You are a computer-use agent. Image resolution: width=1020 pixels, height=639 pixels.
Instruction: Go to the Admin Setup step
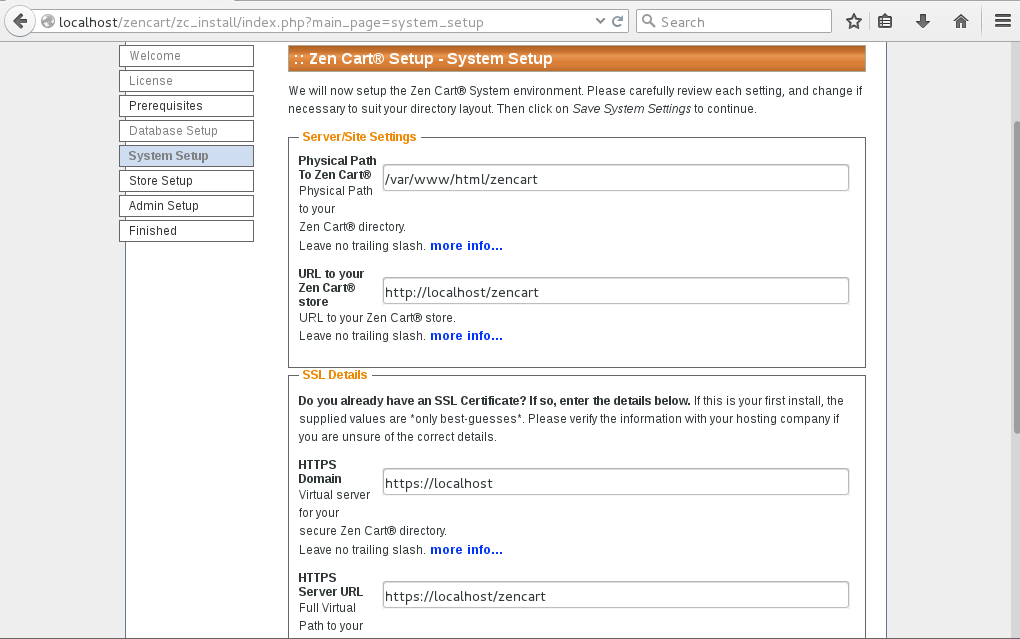pos(187,206)
